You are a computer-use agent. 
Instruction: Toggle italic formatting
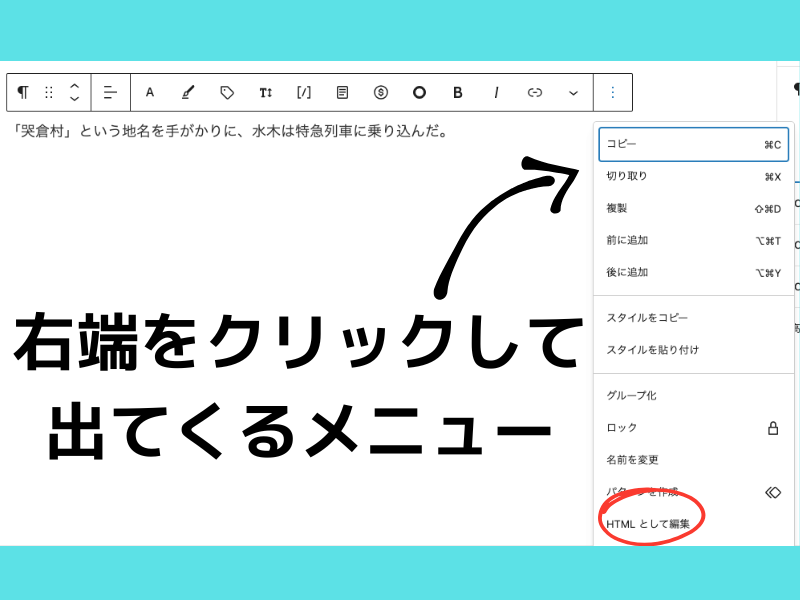click(x=496, y=92)
